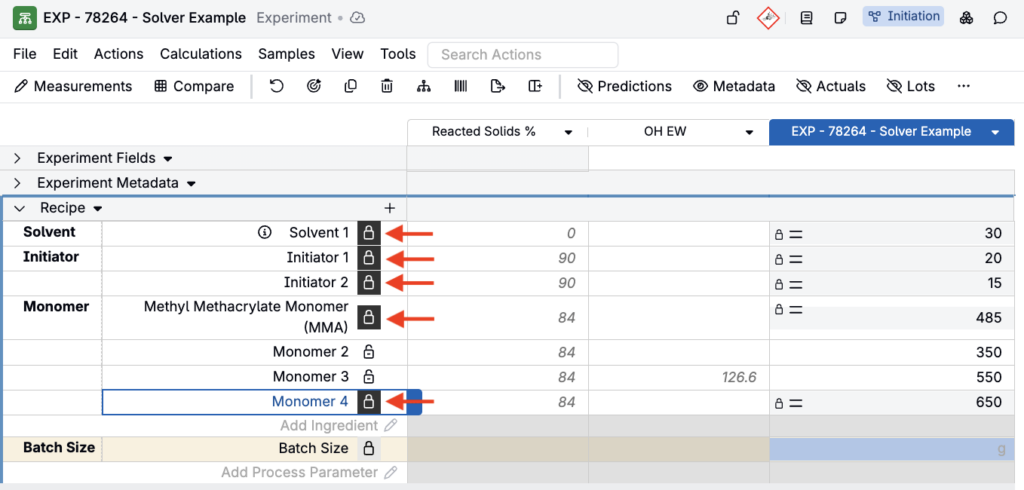Open the Edit menu

[x=65, y=54]
